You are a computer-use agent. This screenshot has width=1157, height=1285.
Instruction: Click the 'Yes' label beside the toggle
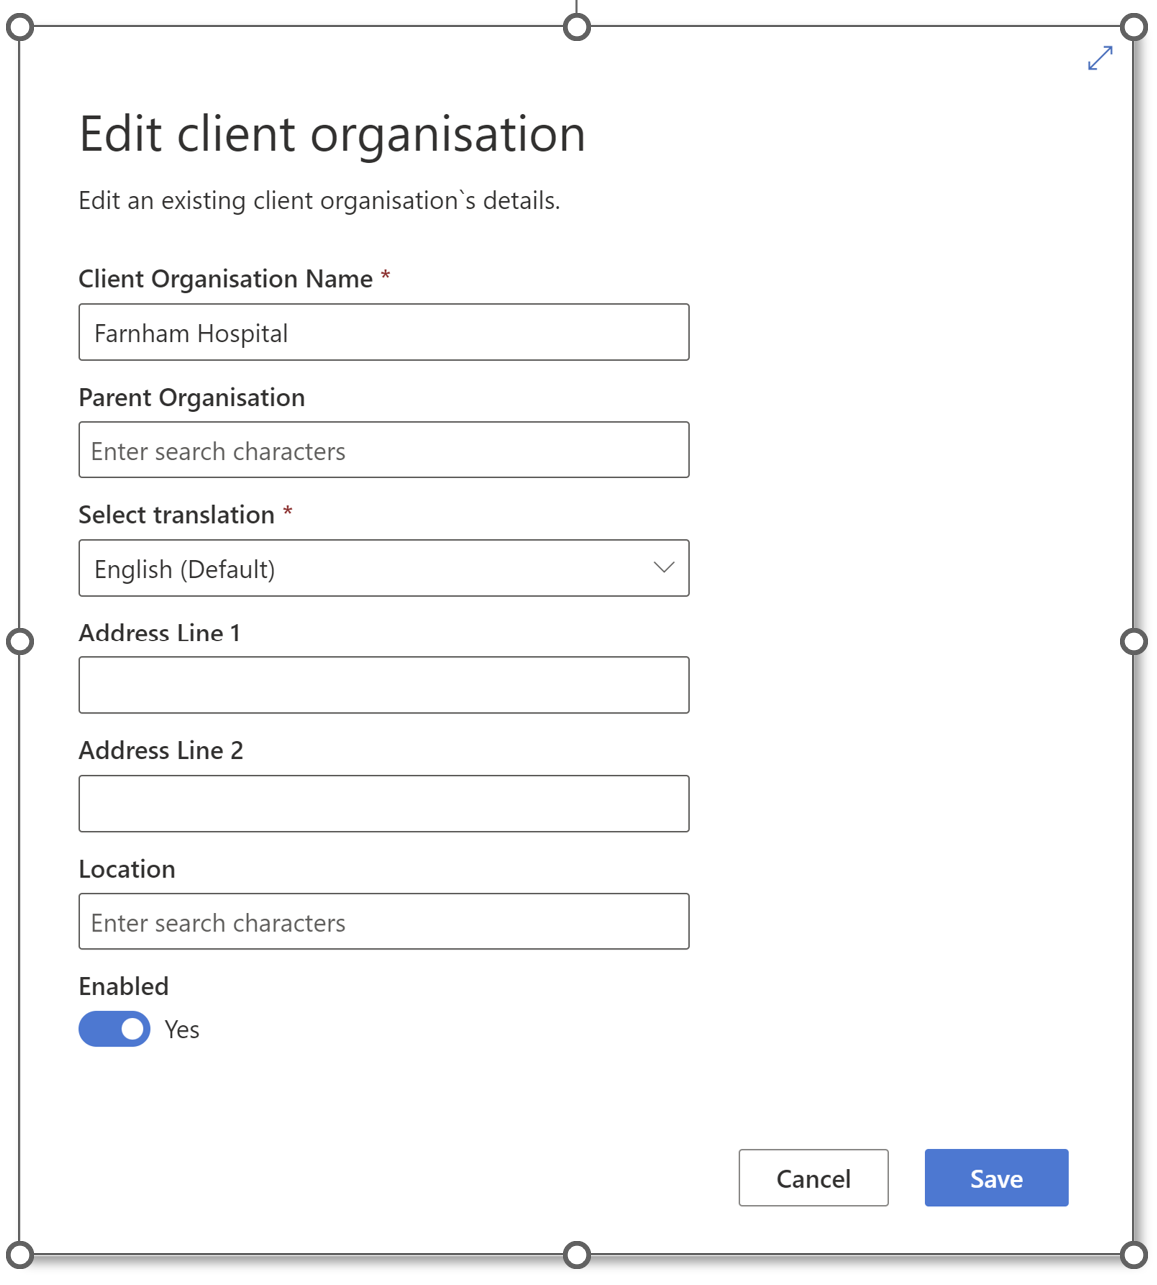point(182,1030)
